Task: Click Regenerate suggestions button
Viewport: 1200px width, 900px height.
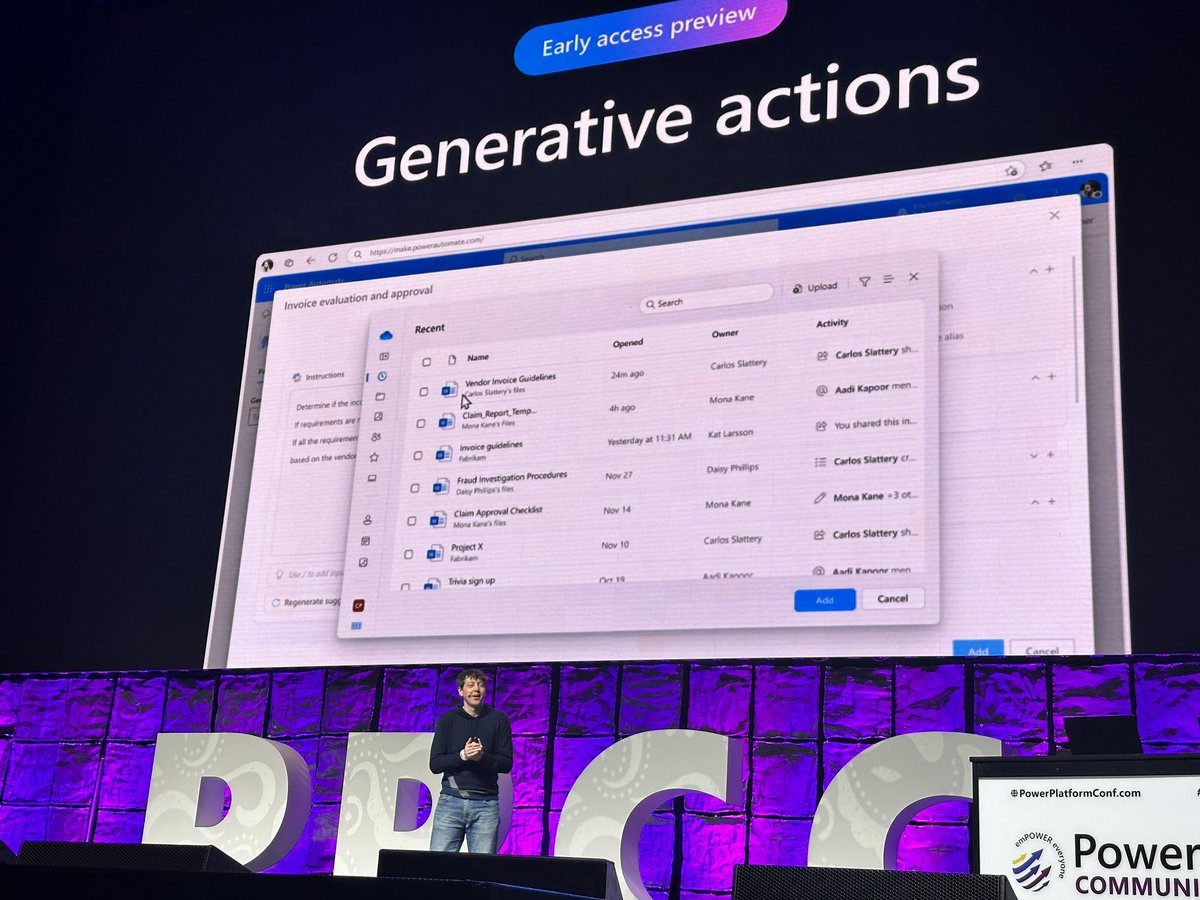Action: [308, 603]
